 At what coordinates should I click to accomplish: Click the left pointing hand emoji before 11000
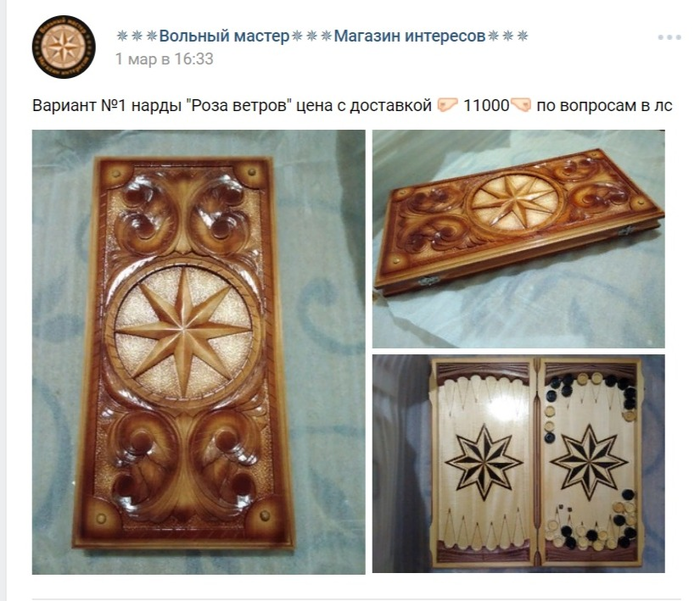coord(447,105)
